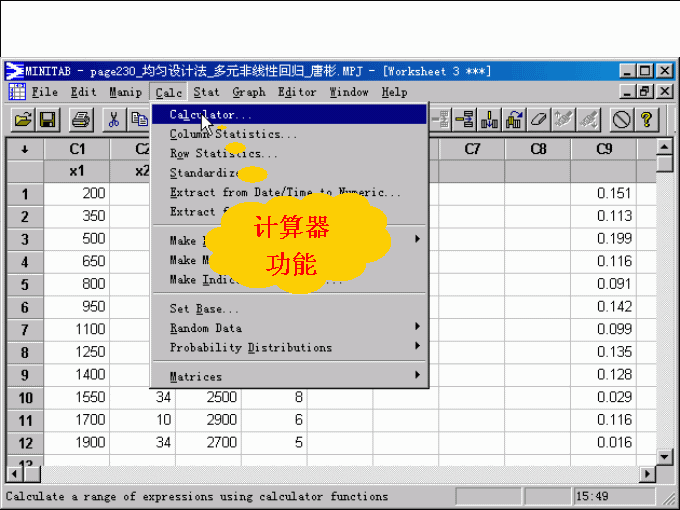Screen dimensions: 680x510
Task: Open the Stat menu
Action: 206,92
